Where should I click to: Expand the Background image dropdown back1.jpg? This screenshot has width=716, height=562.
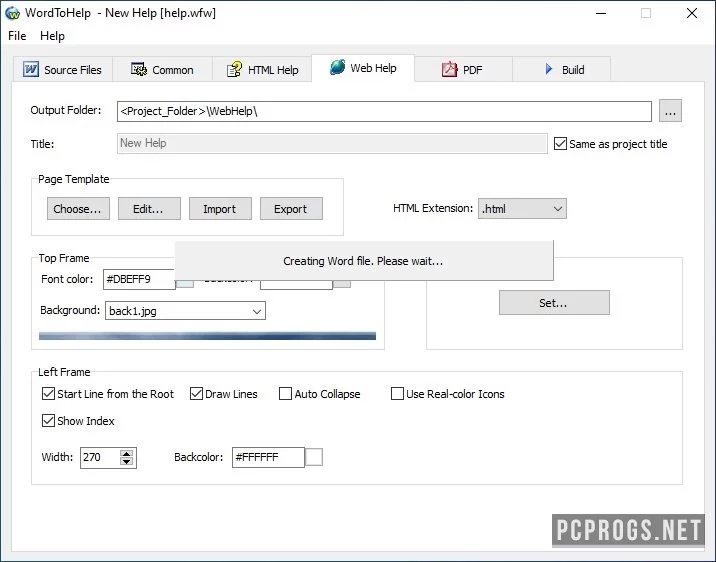coord(185,310)
